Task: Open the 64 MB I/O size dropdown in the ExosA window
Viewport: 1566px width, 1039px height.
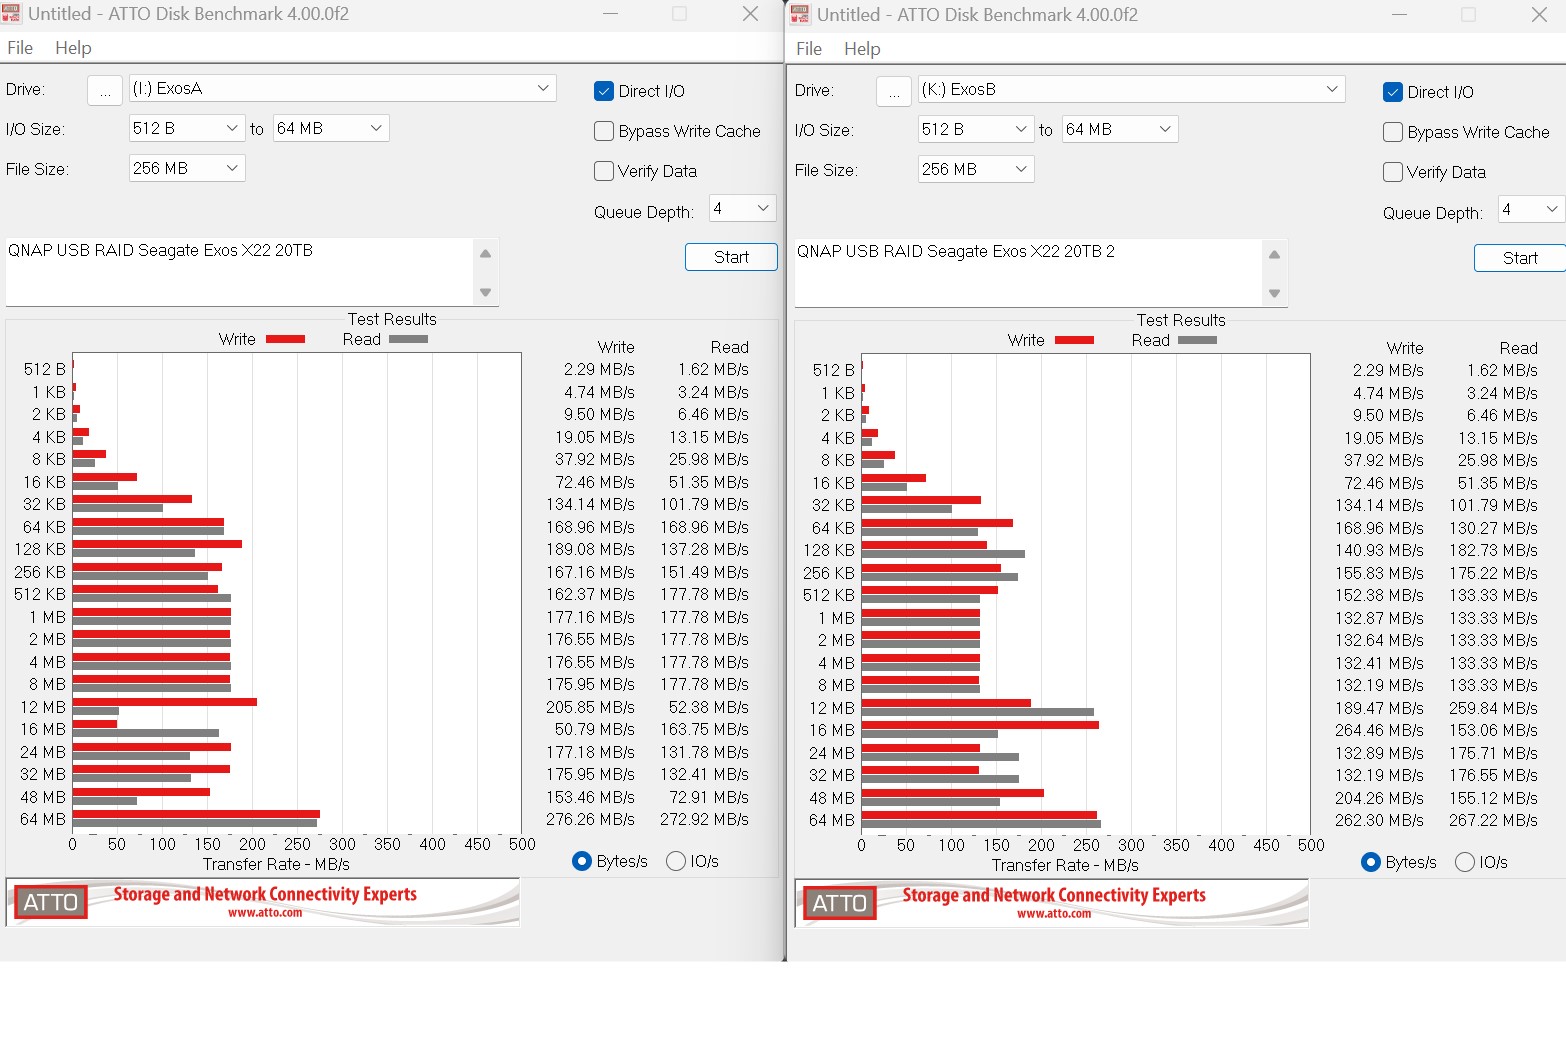Action: (331, 128)
